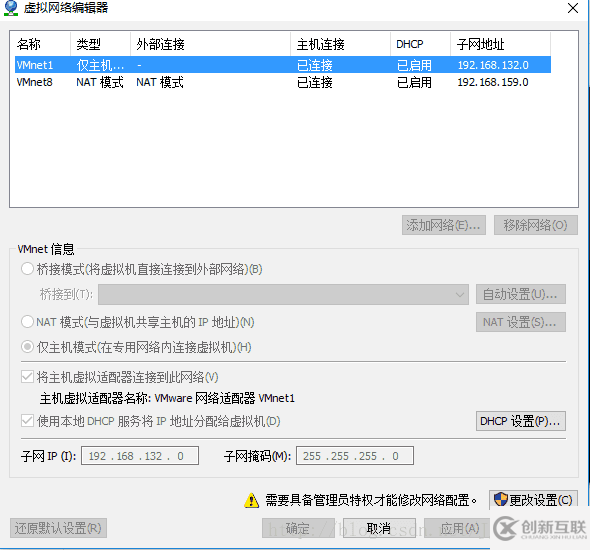Click the 子网 IP input field

[140, 456]
